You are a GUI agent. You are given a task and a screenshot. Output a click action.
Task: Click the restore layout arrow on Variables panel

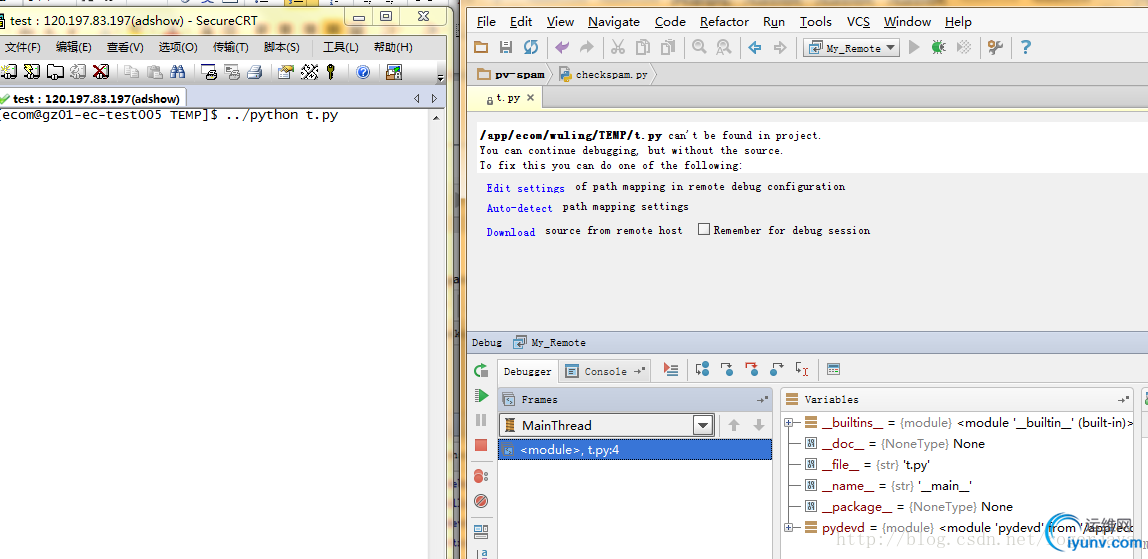(1123, 399)
